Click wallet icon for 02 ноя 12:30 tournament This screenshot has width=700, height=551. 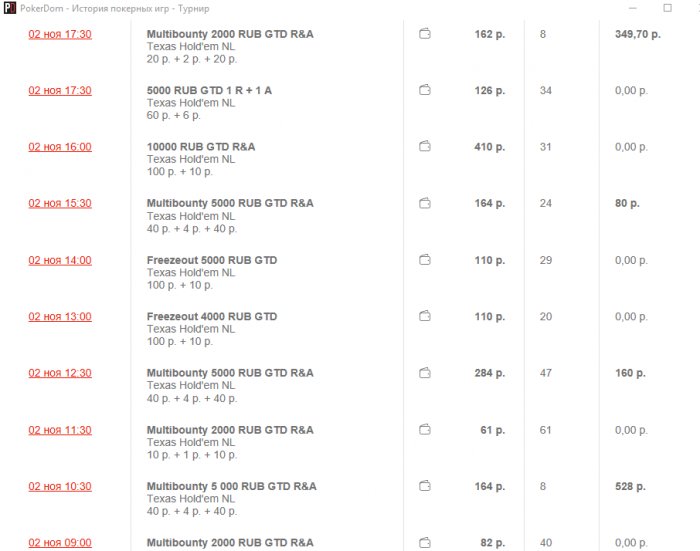[424, 373]
